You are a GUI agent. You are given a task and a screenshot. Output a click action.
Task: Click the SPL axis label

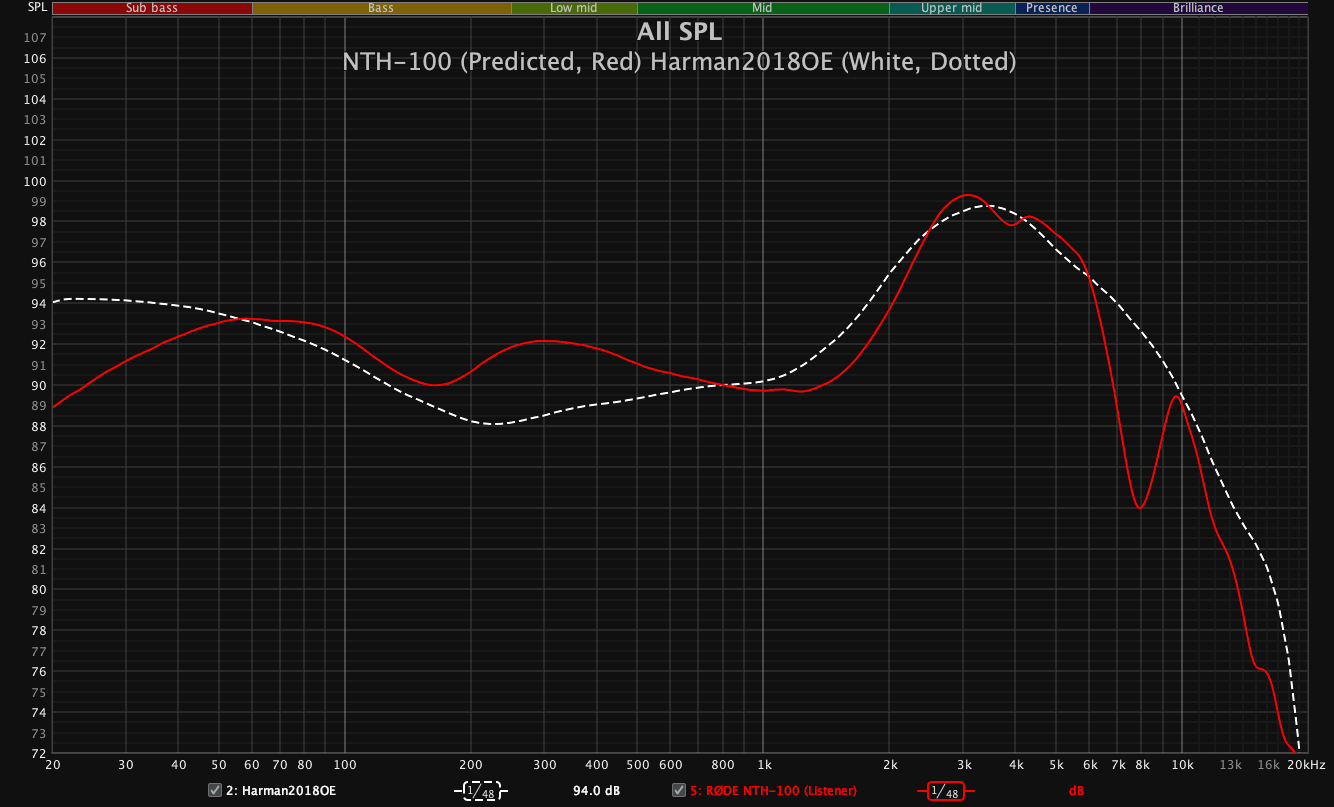(37, 7)
